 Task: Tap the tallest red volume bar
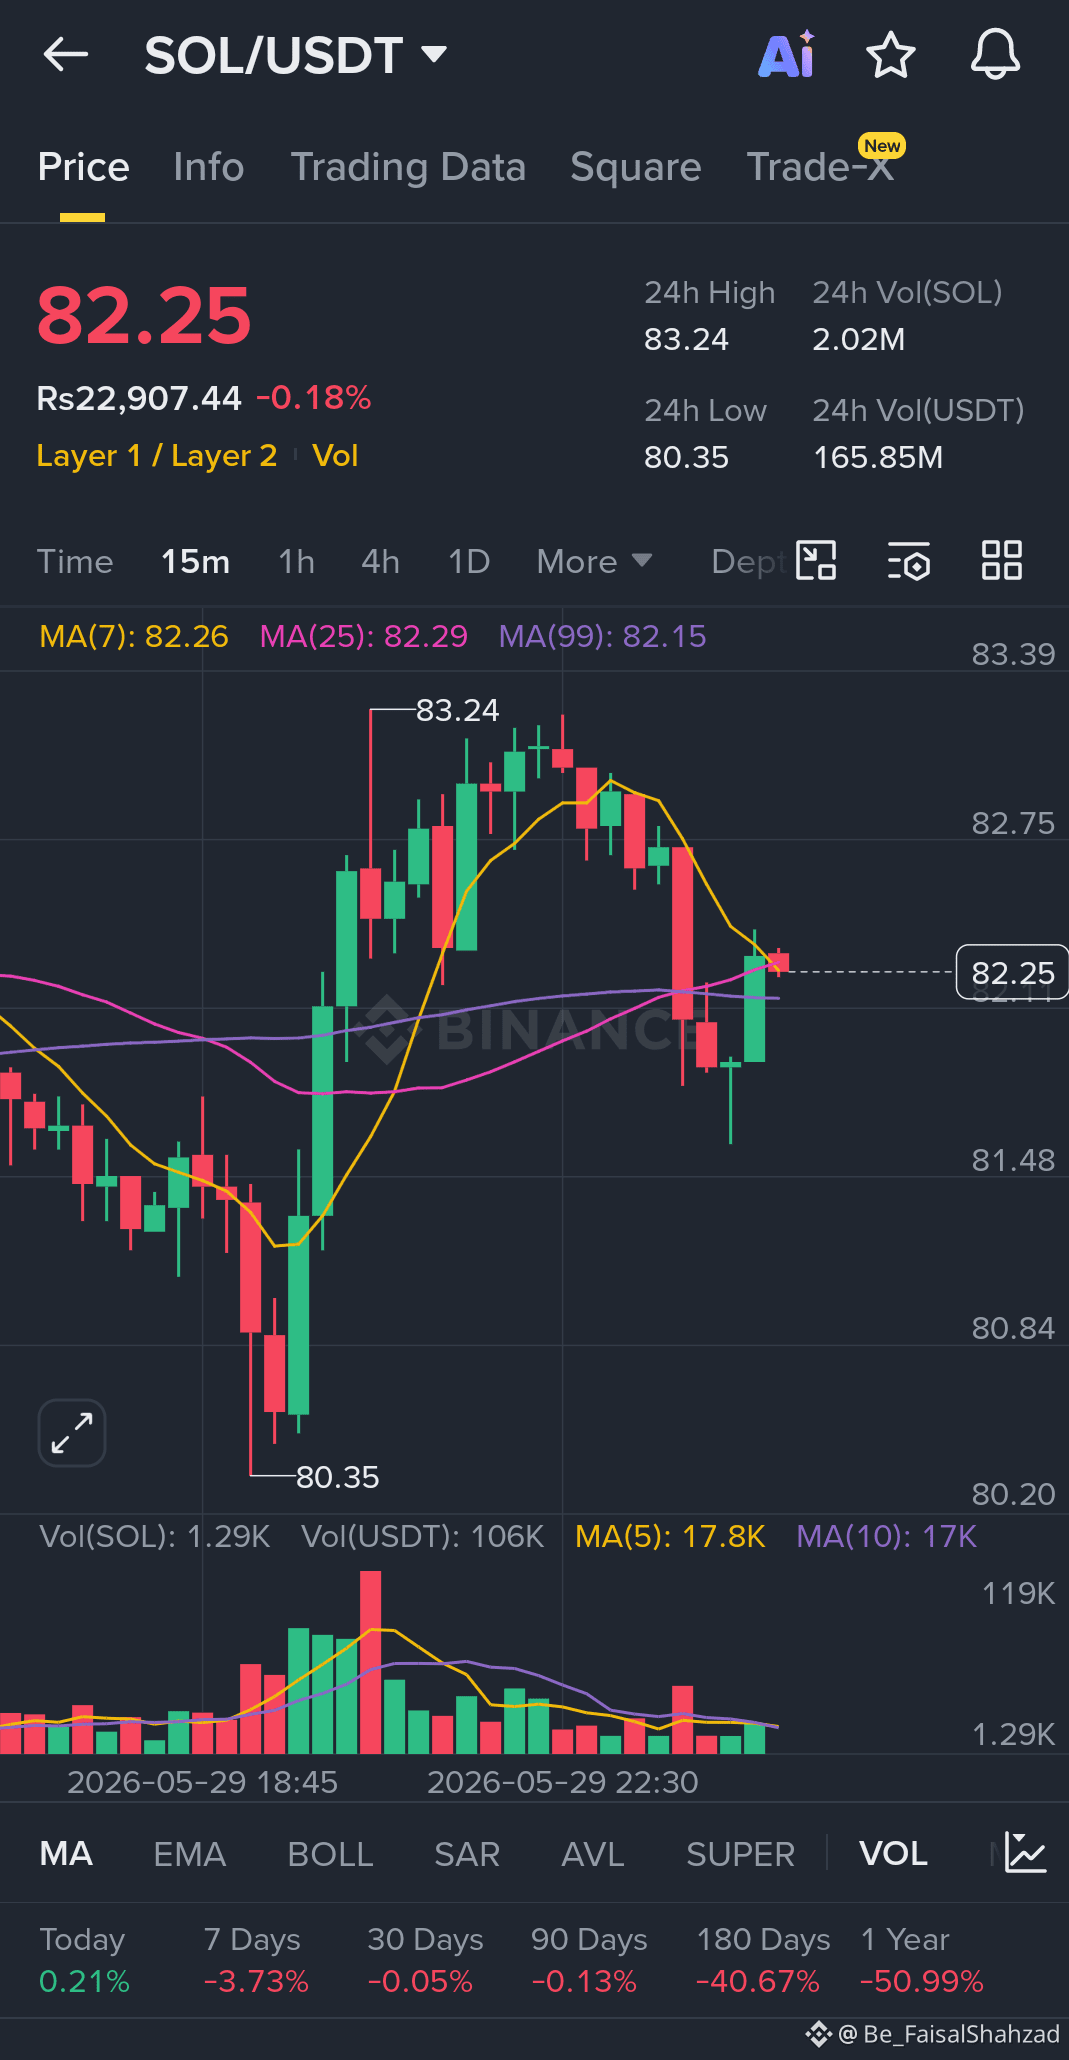coord(370,1662)
